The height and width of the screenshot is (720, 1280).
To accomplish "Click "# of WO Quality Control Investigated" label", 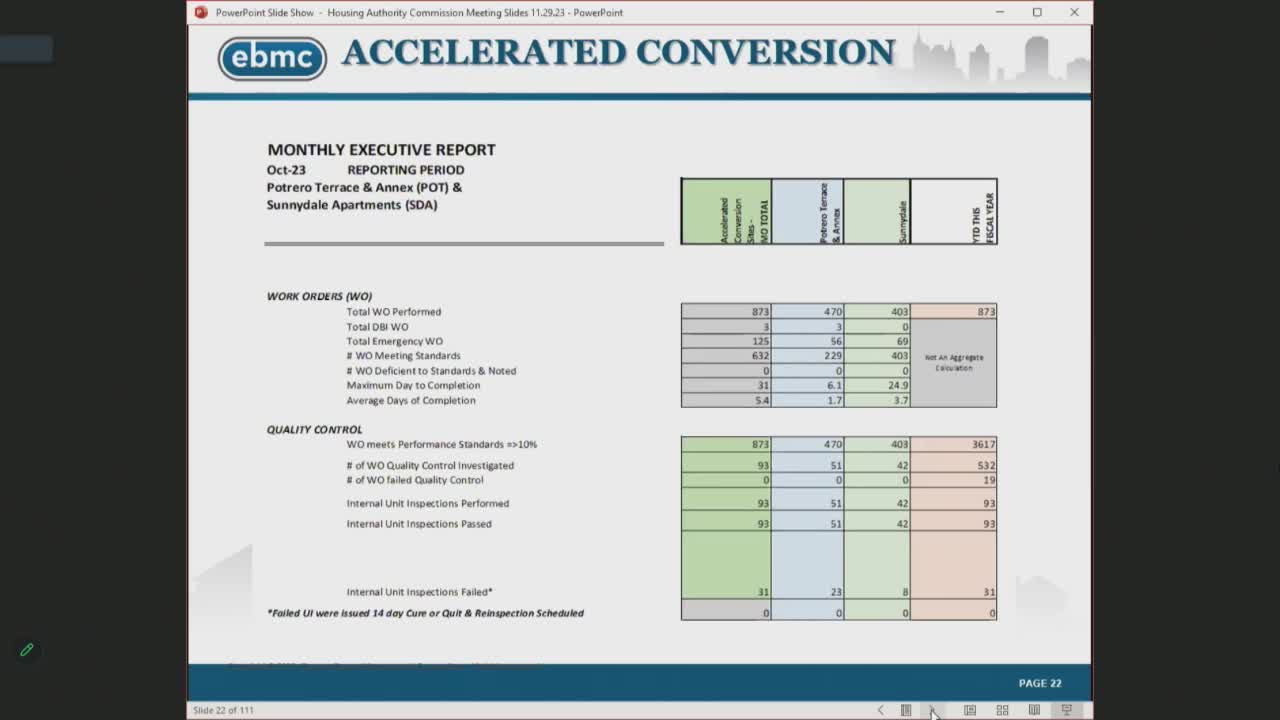I will (x=430, y=465).
